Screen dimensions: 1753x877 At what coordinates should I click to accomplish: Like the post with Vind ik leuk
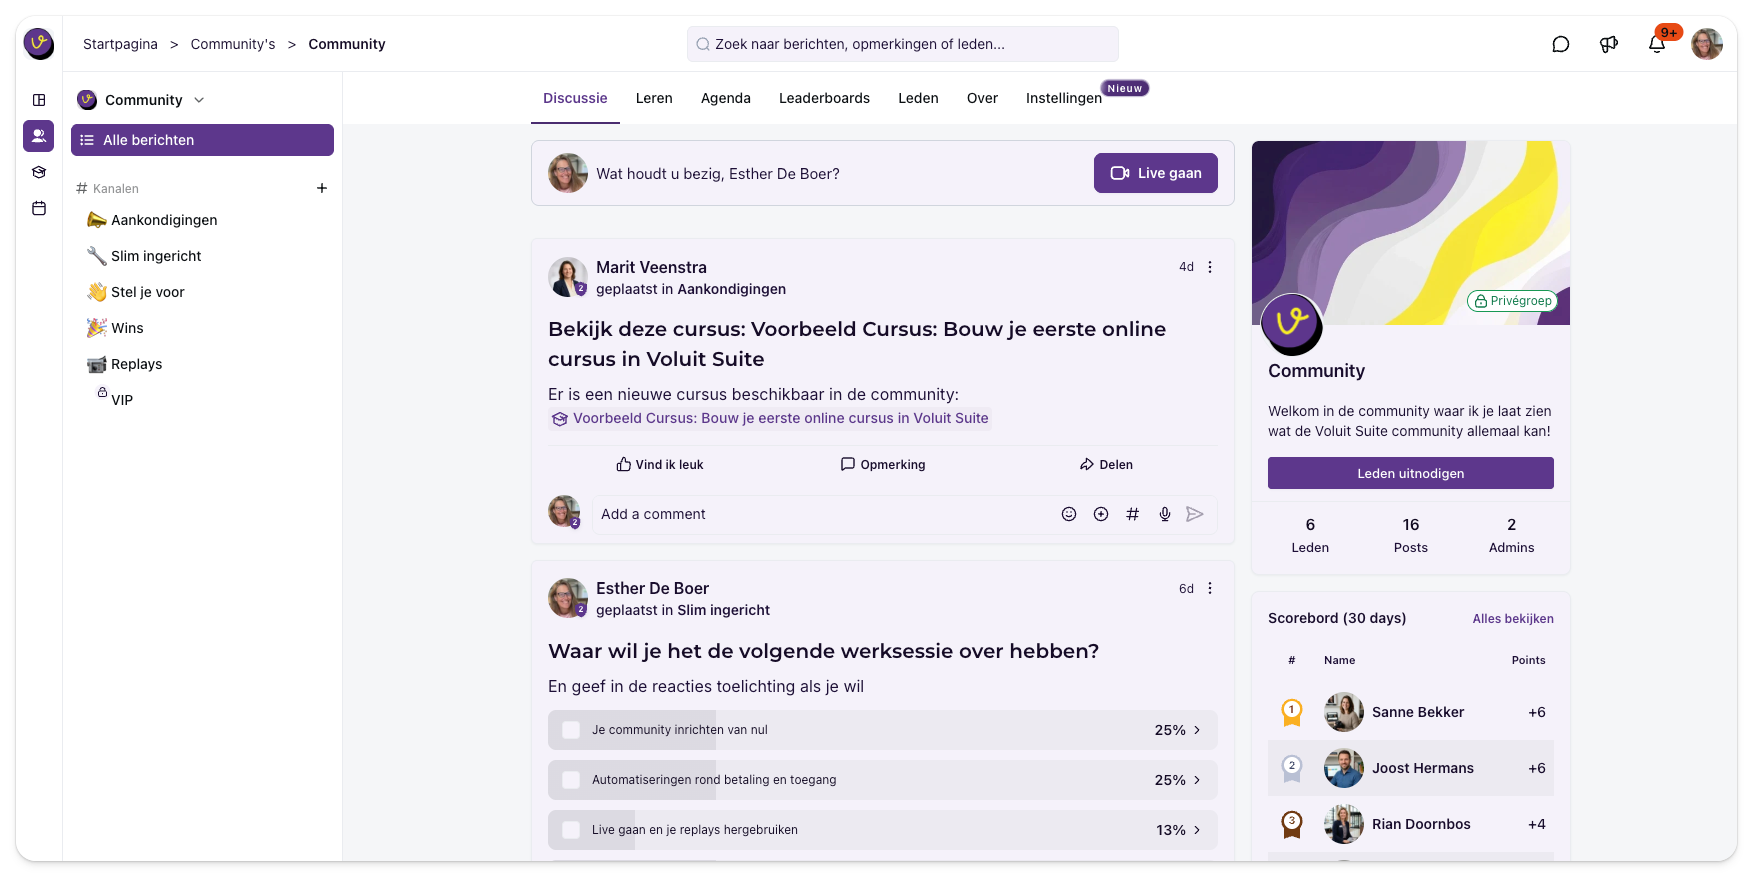click(x=660, y=465)
